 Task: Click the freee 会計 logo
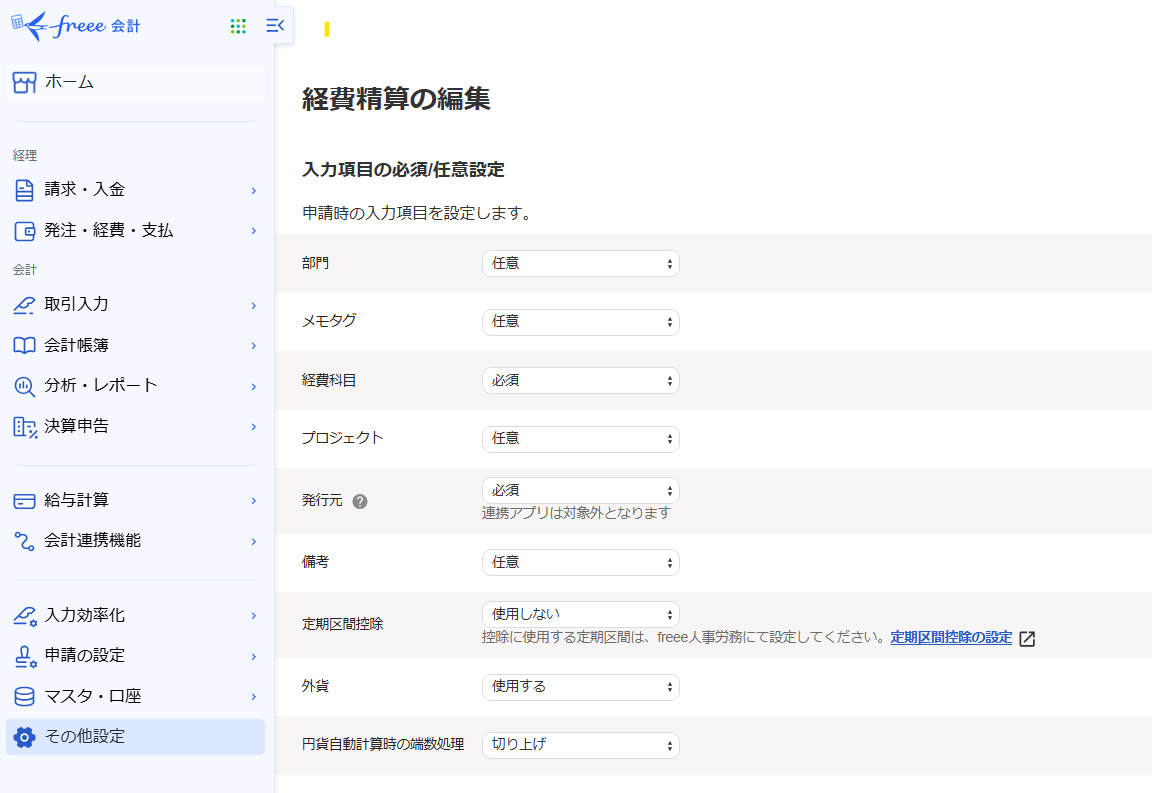coord(76,26)
